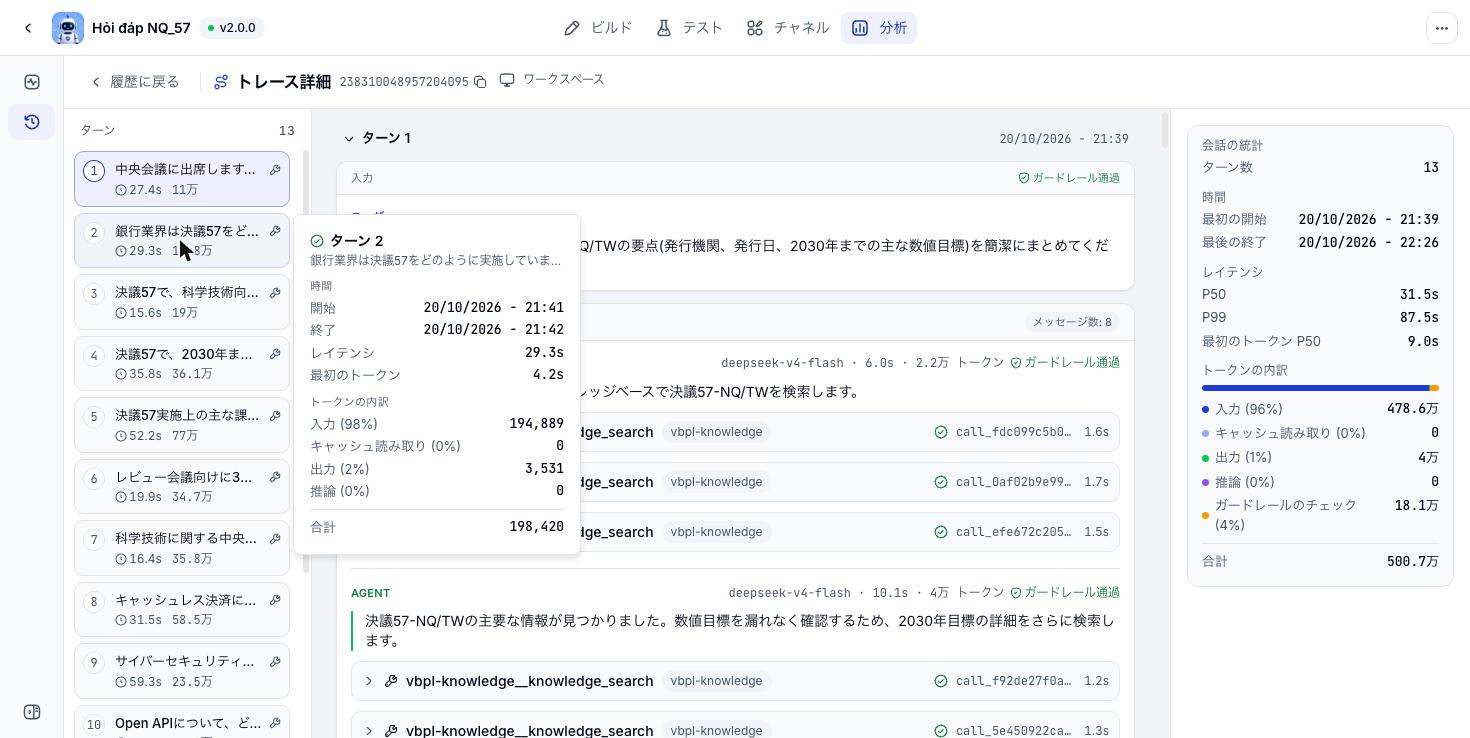This screenshot has height=738, width=1470.
Task: Click the tool icon of the call_f92de27f0a row
Action: tap(392, 681)
